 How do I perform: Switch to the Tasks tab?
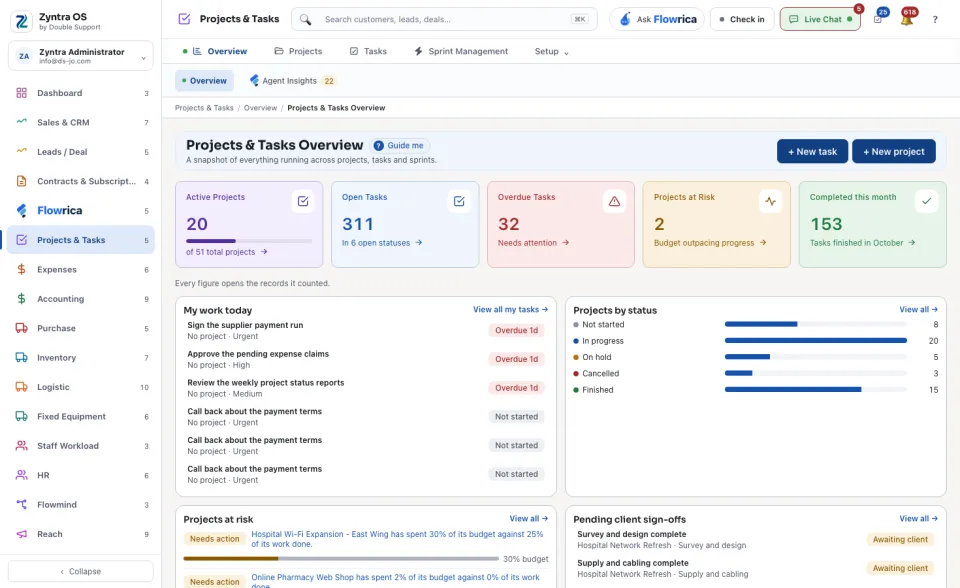[368, 51]
